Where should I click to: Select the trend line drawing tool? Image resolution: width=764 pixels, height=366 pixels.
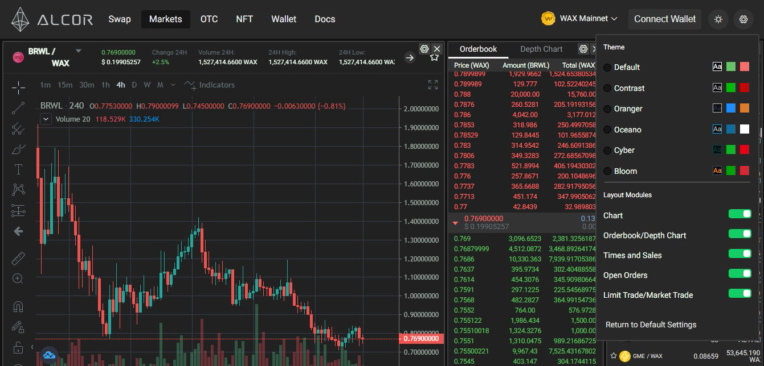click(x=19, y=108)
